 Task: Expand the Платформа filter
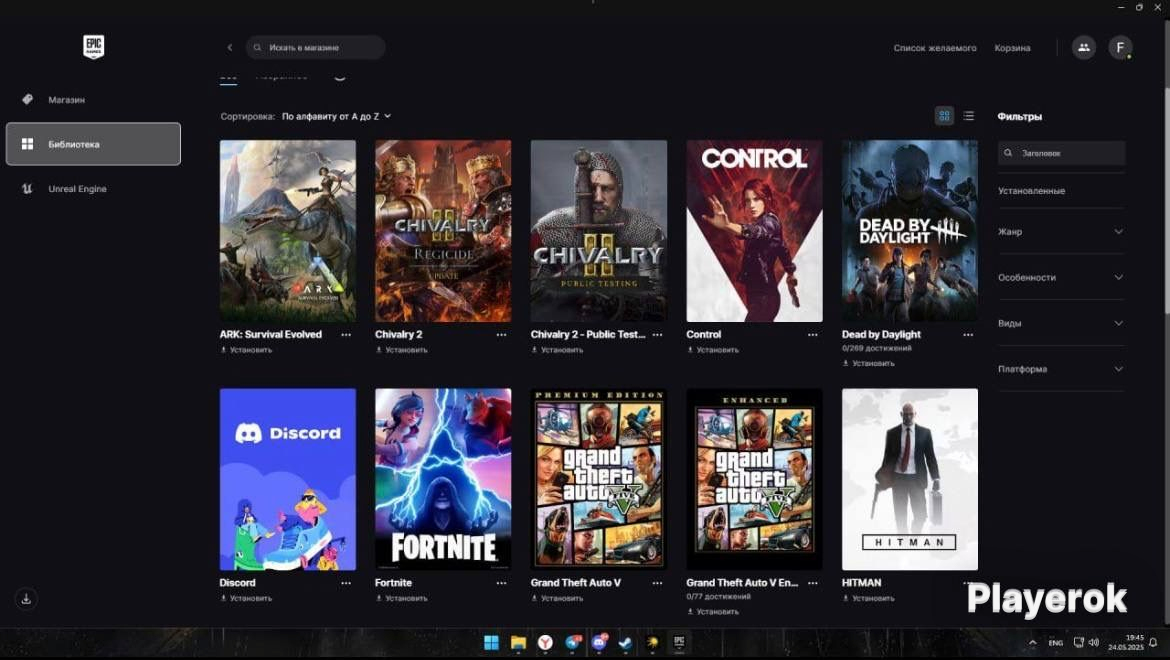(x=1060, y=369)
